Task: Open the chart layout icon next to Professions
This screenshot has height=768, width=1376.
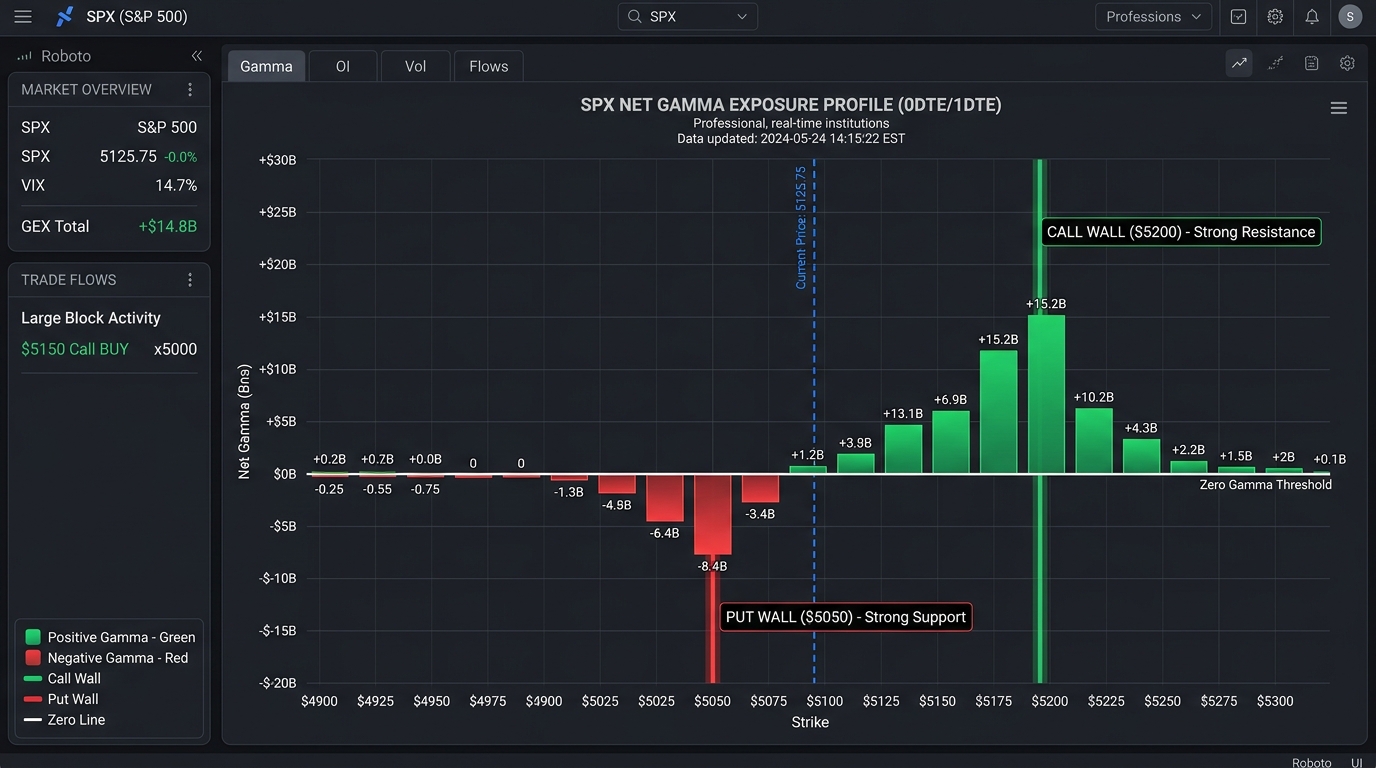Action: [x=1239, y=17]
